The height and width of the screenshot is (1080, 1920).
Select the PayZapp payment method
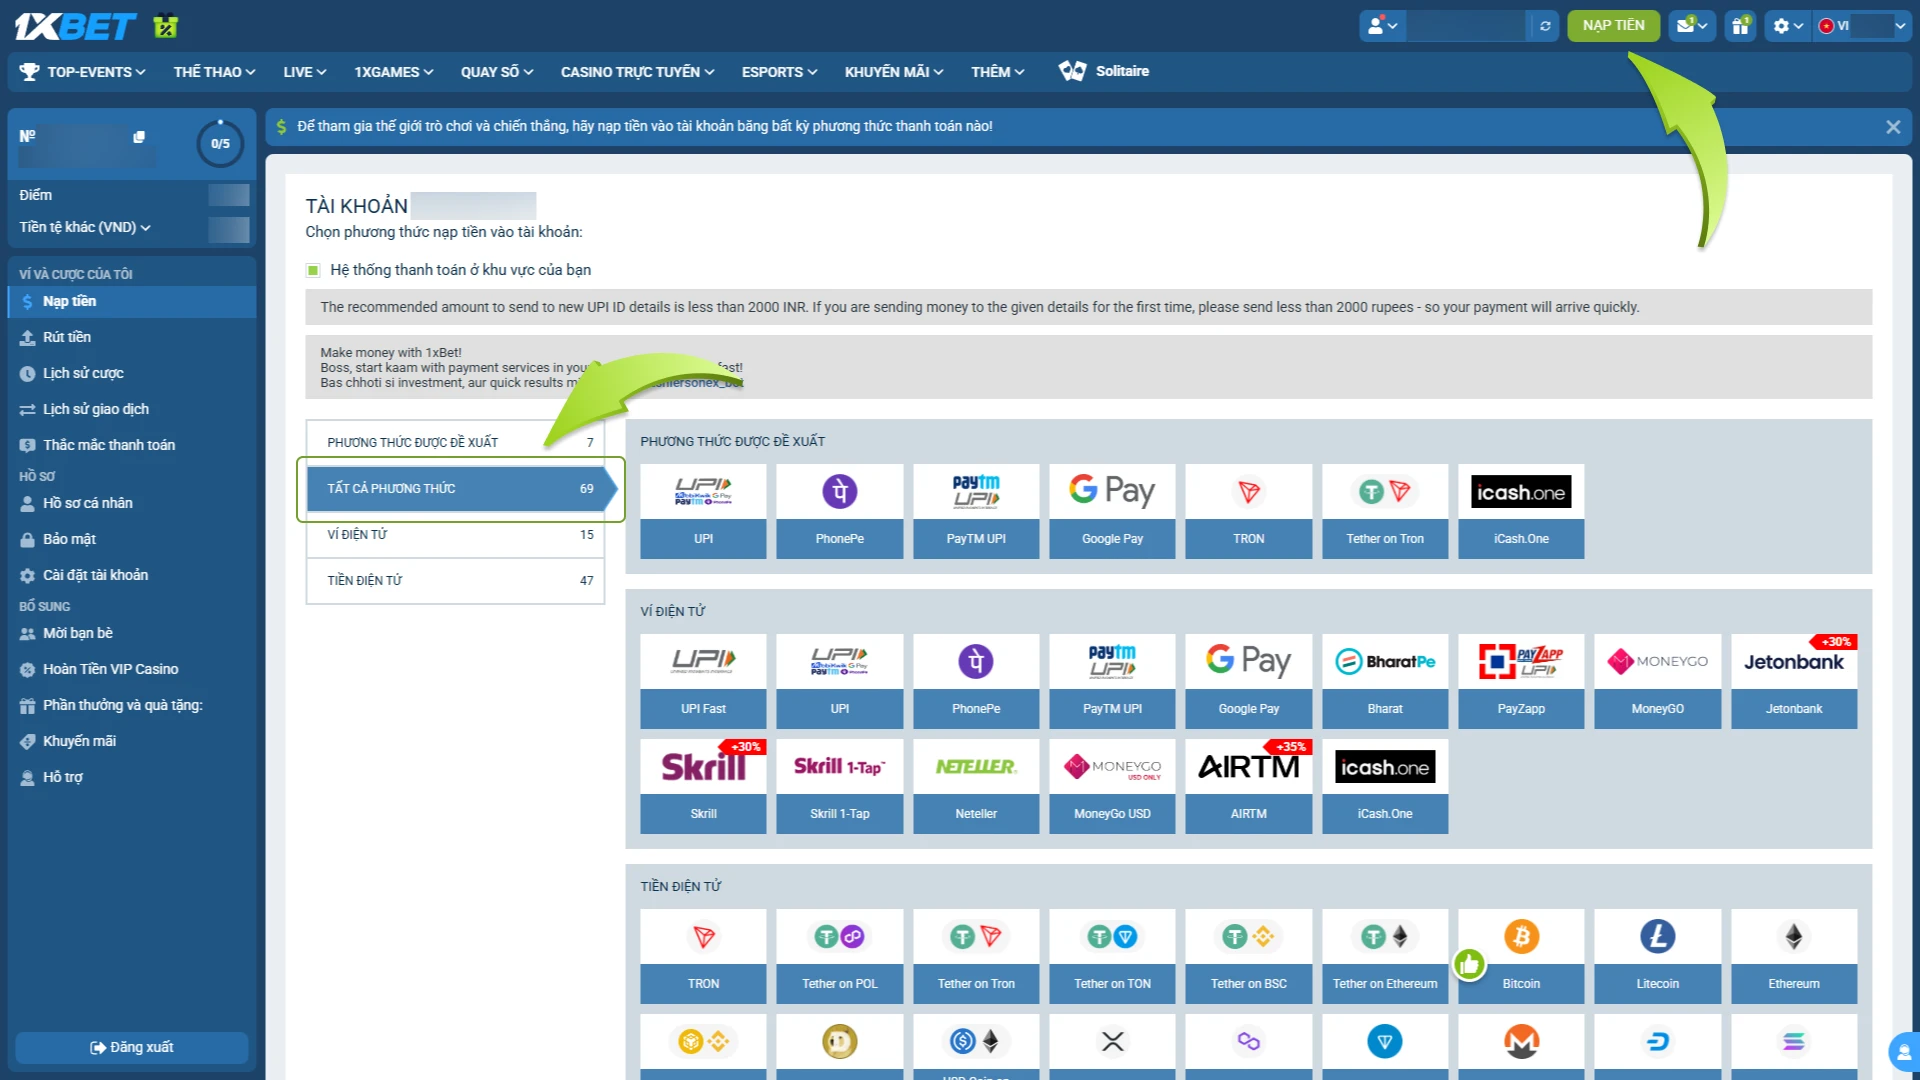1521,681
